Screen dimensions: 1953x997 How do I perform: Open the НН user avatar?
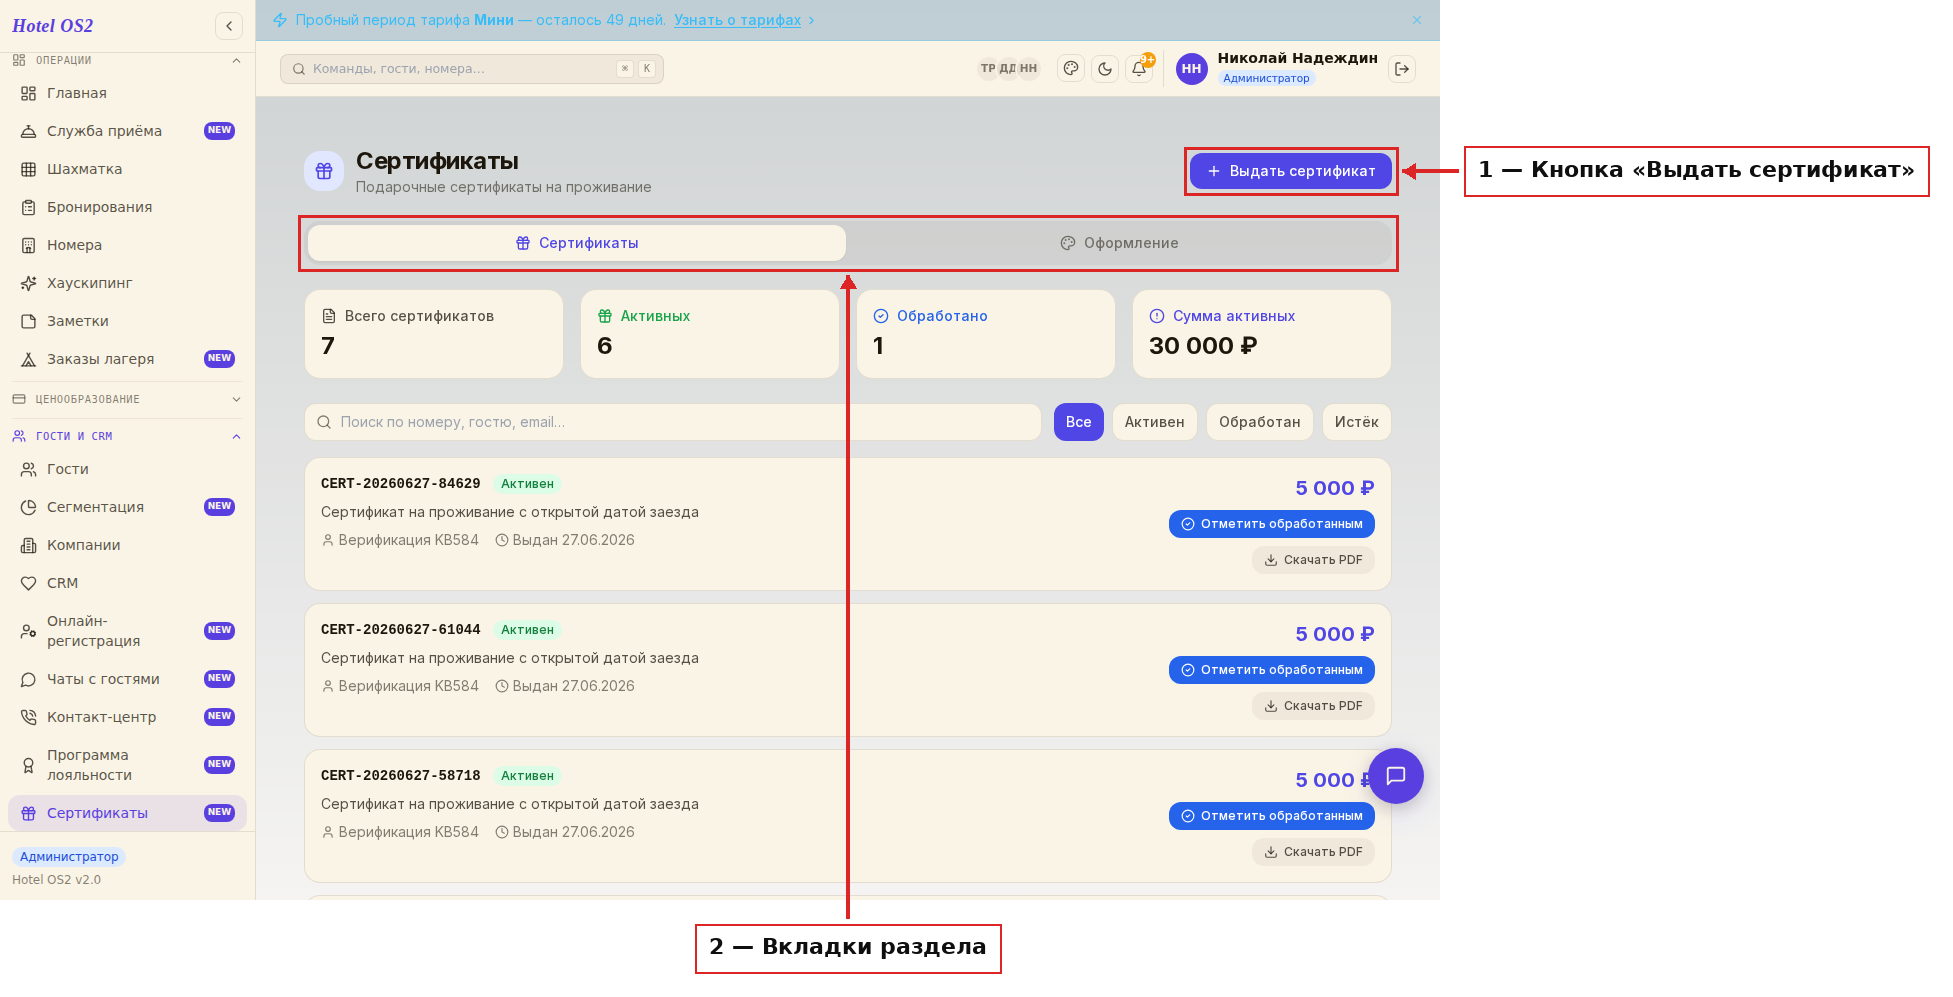pos(1191,69)
